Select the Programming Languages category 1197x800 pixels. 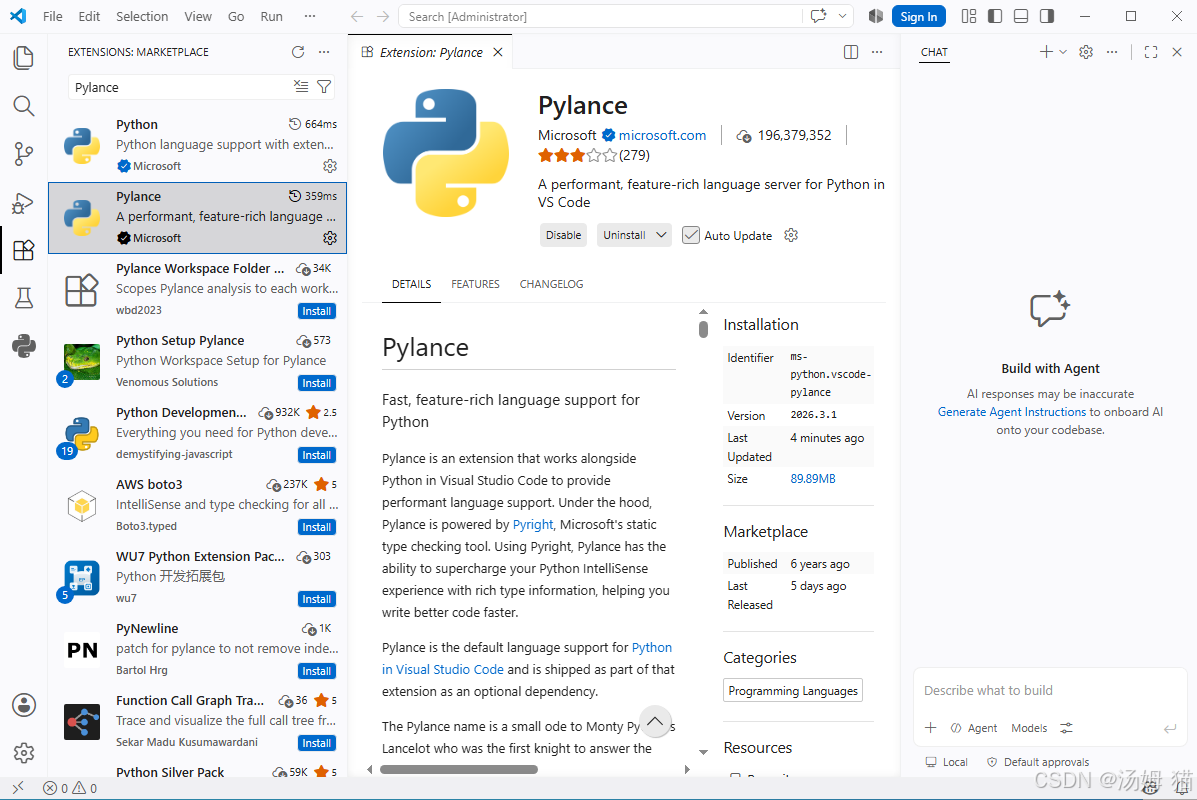point(792,690)
